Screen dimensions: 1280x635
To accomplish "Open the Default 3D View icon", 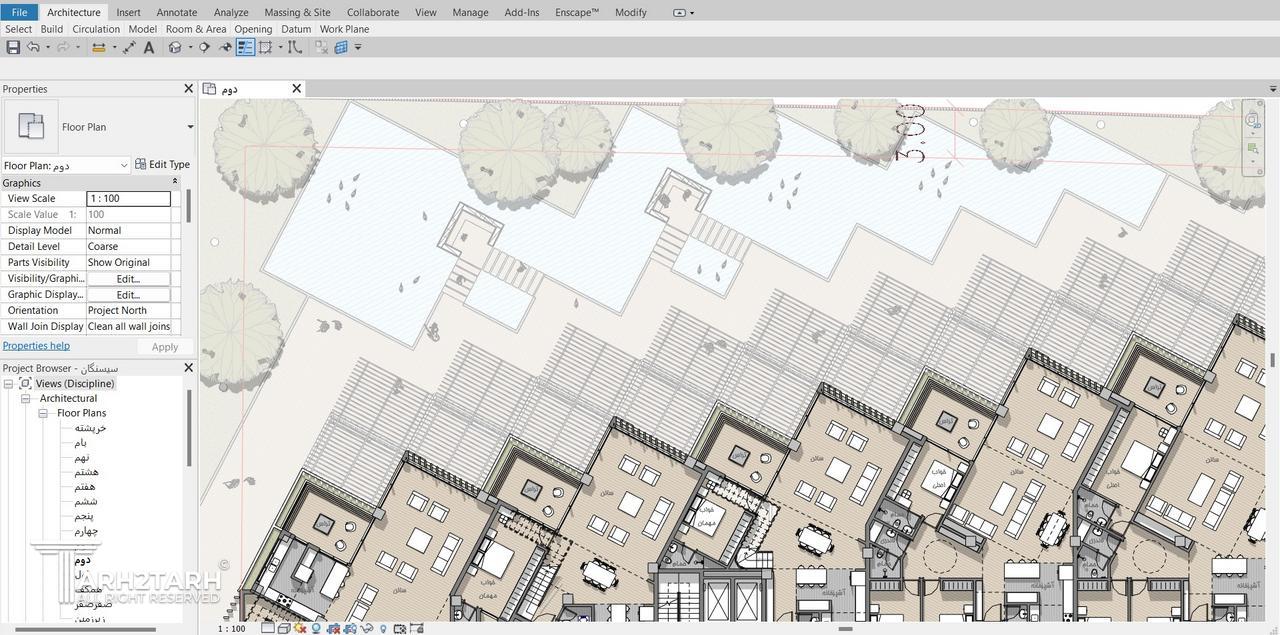I will (176, 47).
